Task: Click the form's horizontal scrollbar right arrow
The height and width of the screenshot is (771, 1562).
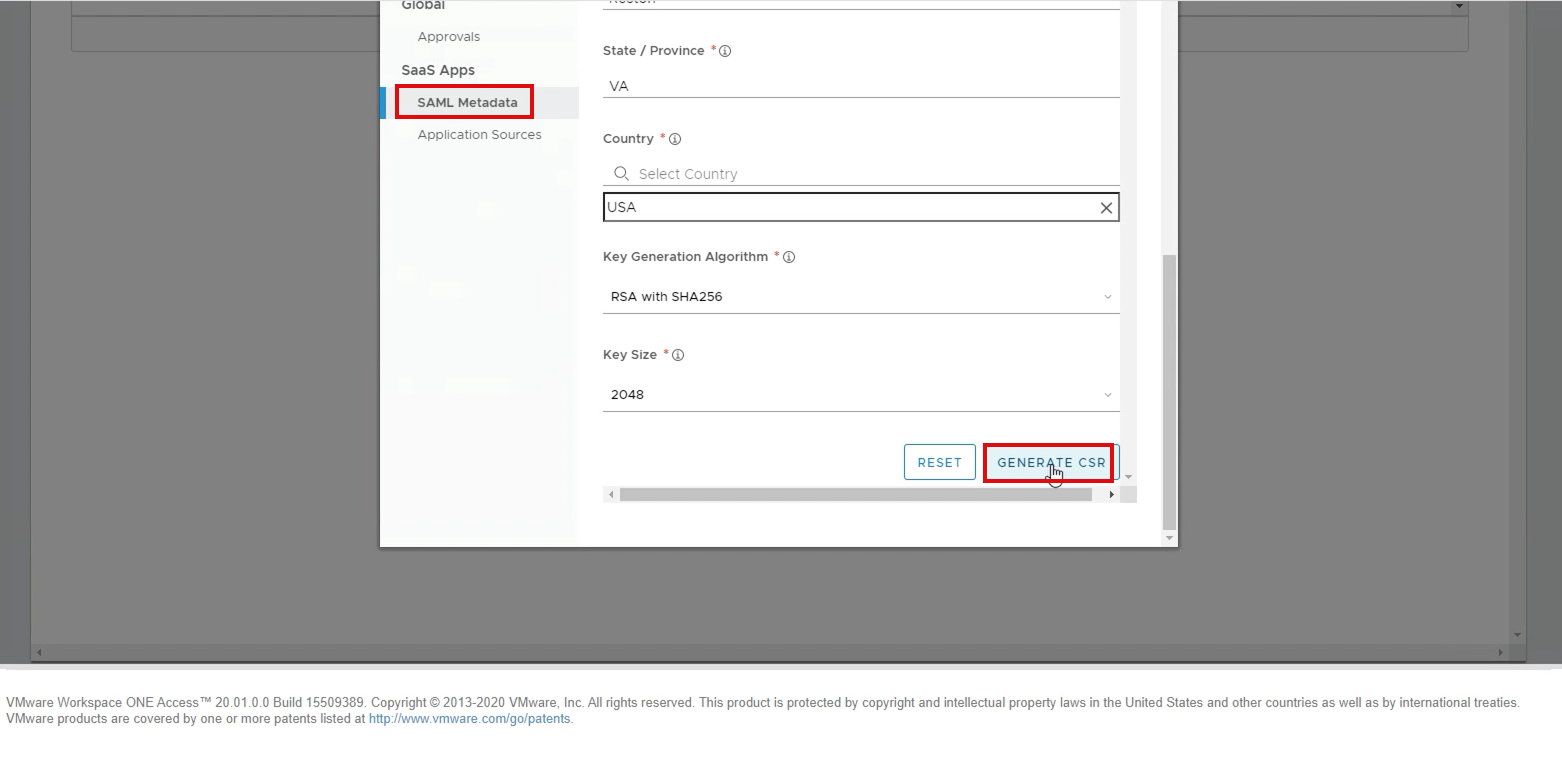Action: coord(1111,495)
